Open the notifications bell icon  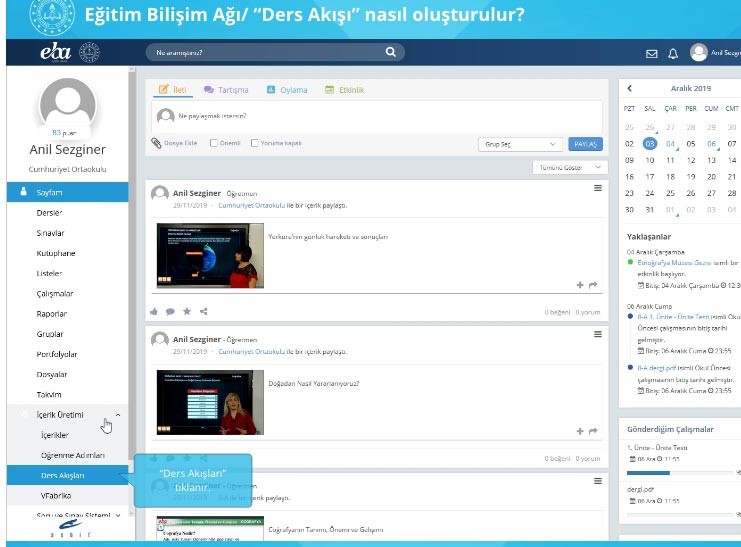pyautogui.click(x=673, y=53)
